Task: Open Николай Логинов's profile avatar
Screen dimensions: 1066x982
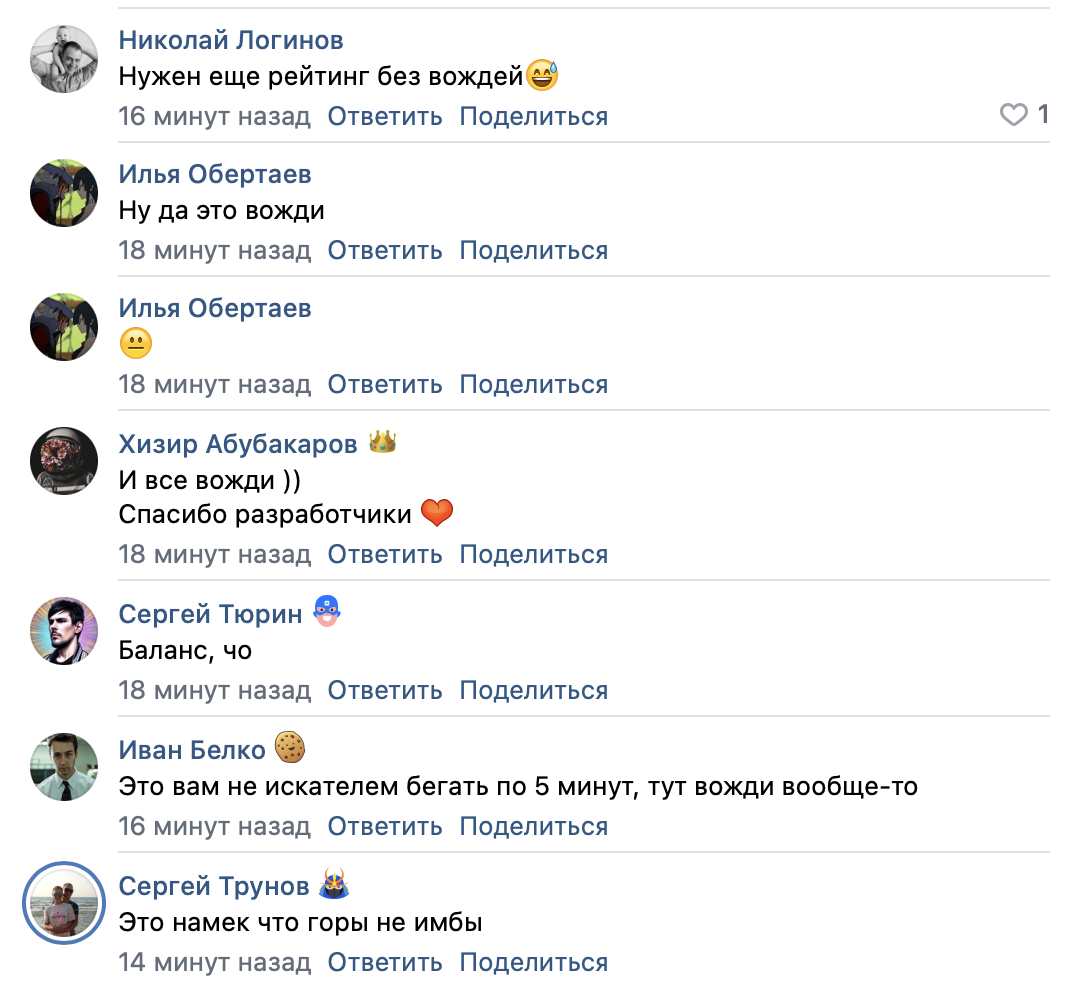Action: pyautogui.click(x=64, y=59)
